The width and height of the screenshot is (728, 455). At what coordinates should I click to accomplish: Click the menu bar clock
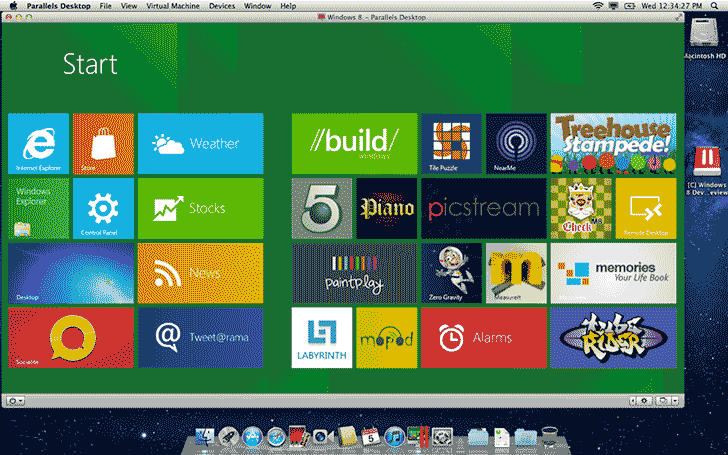click(x=671, y=6)
